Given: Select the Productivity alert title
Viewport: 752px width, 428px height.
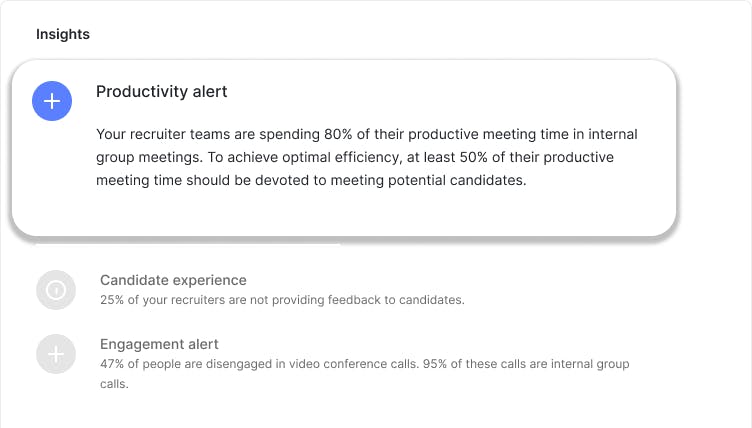Looking at the screenshot, I should click(162, 92).
